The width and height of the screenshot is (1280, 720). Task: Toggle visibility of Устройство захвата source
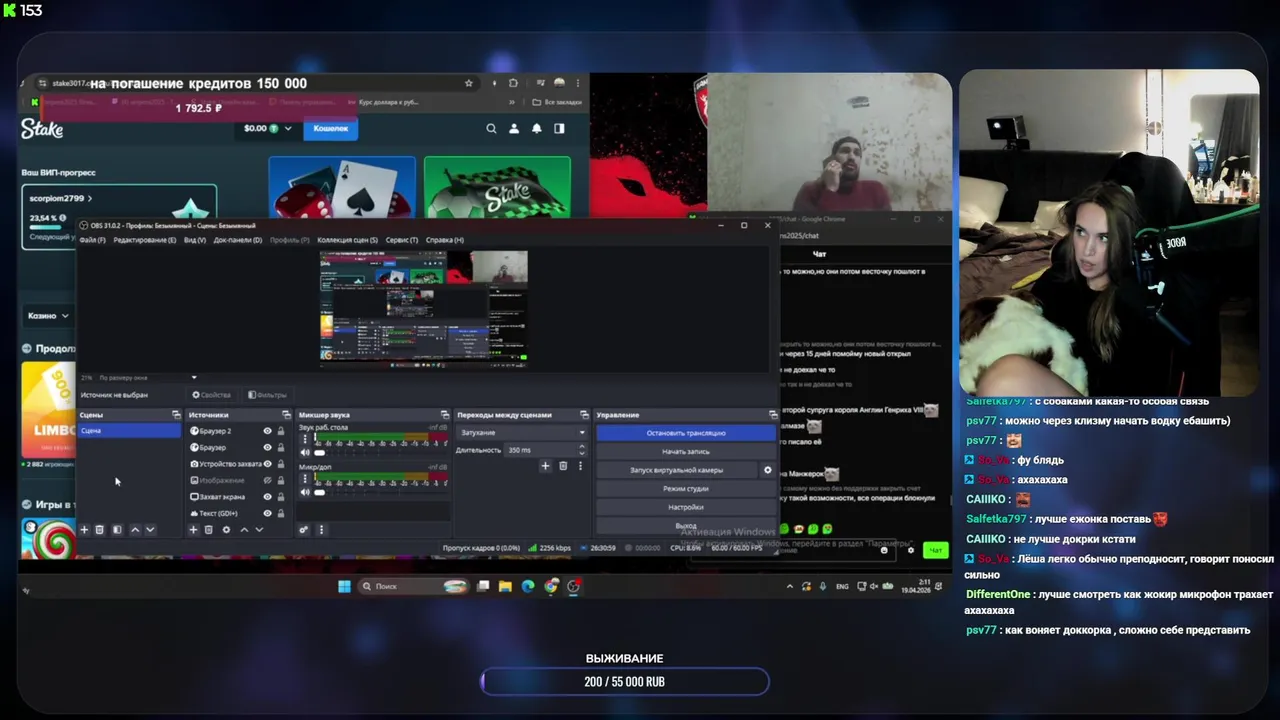pyautogui.click(x=267, y=464)
